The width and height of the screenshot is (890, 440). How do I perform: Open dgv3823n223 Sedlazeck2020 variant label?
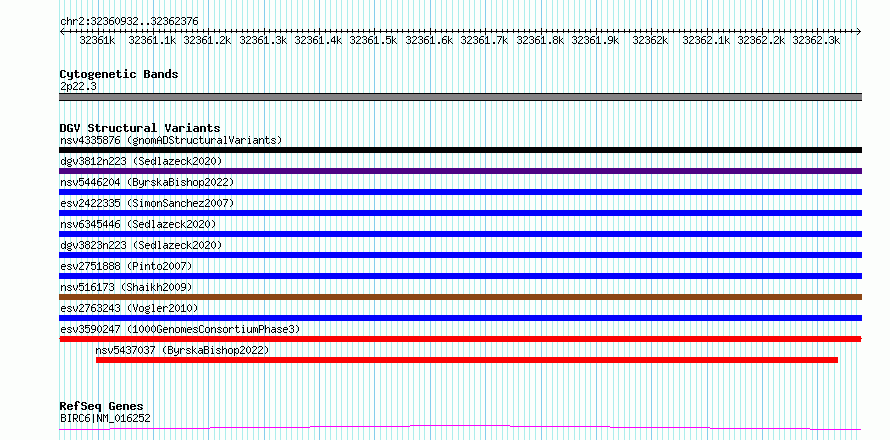pos(141,245)
